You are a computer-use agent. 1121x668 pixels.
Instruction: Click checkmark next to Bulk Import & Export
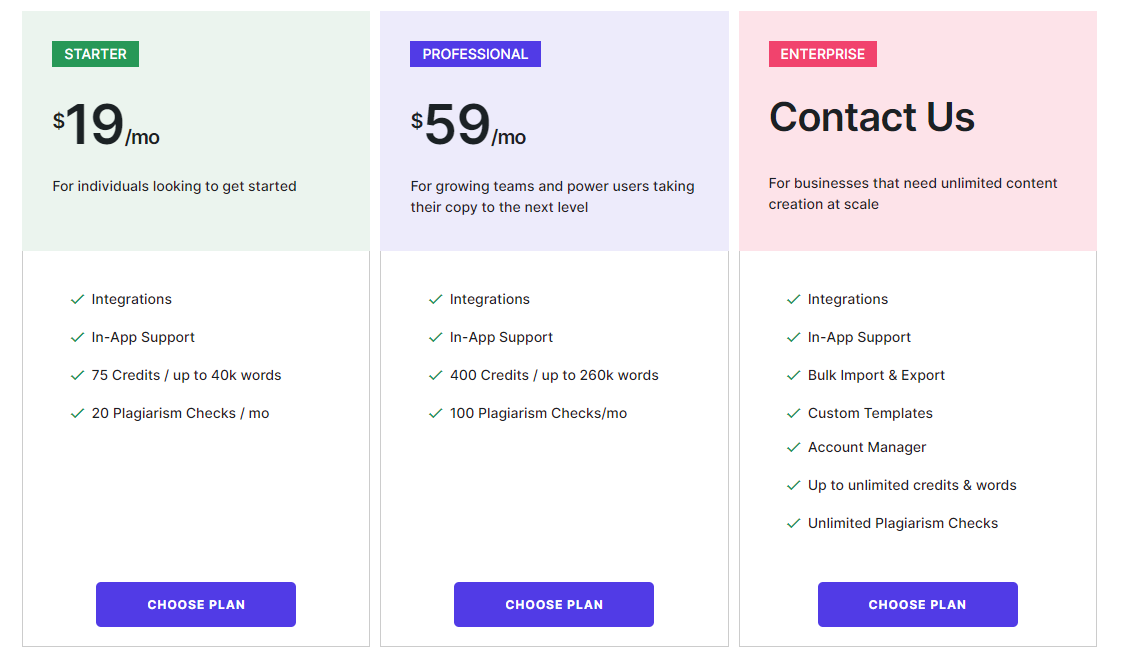tap(793, 375)
